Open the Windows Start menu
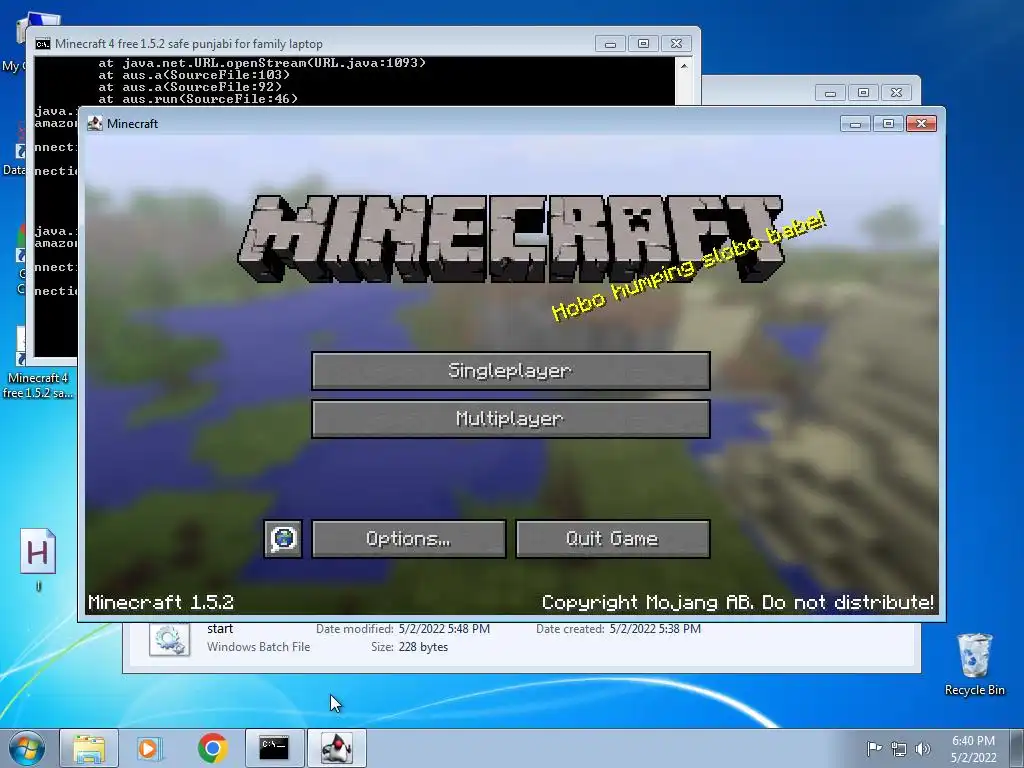The height and width of the screenshot is (768, 1024). coord(27,748)
